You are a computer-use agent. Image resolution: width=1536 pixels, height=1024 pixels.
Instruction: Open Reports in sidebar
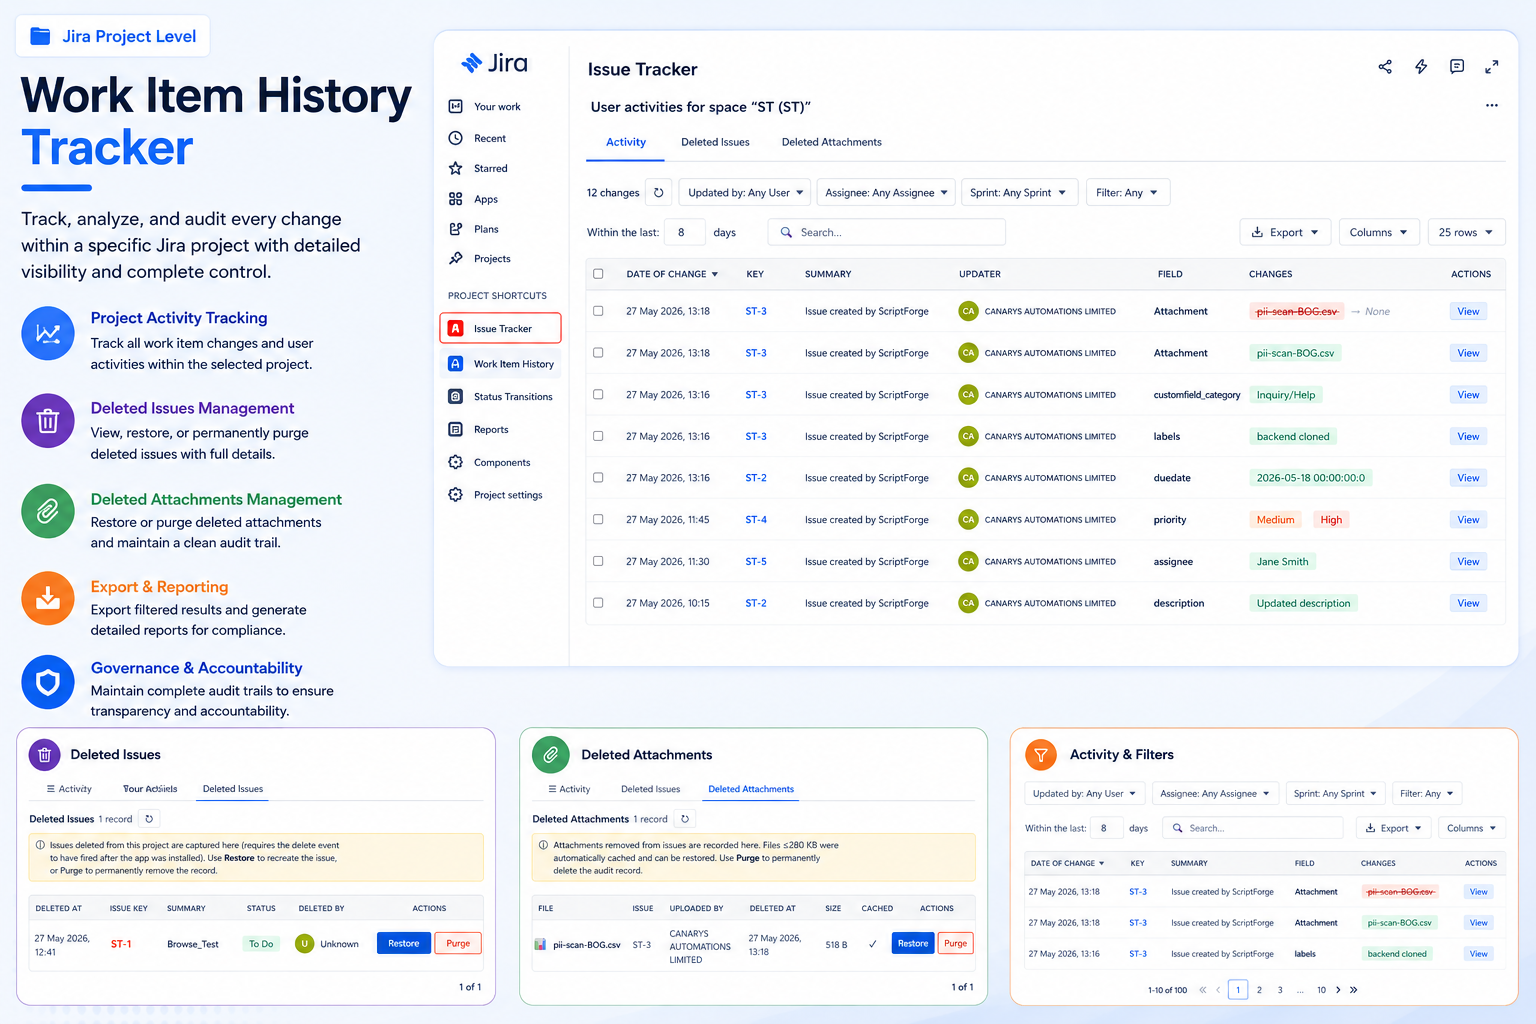[x=491, y=429]
